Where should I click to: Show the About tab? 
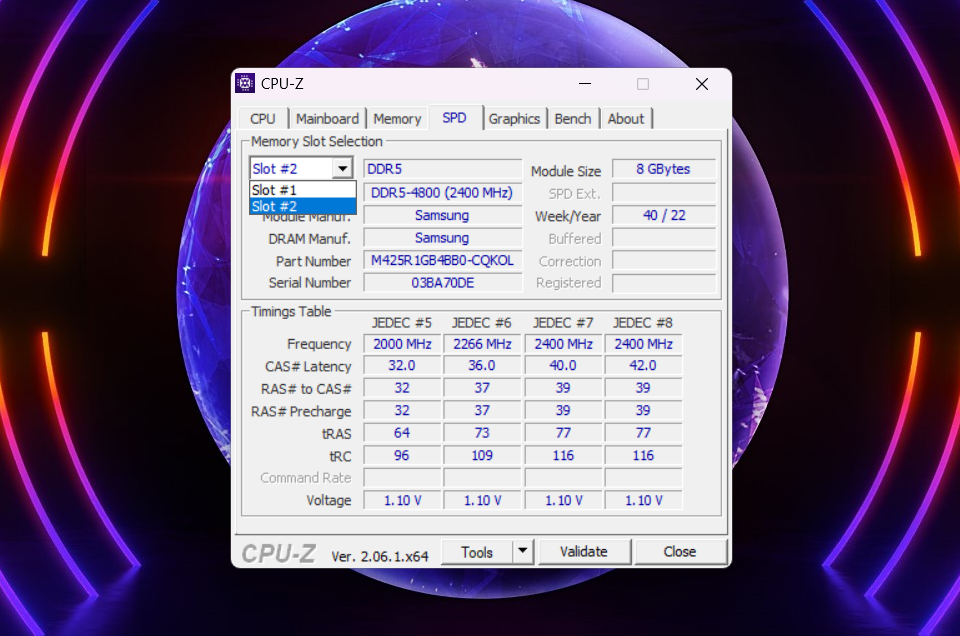(626, 119)
